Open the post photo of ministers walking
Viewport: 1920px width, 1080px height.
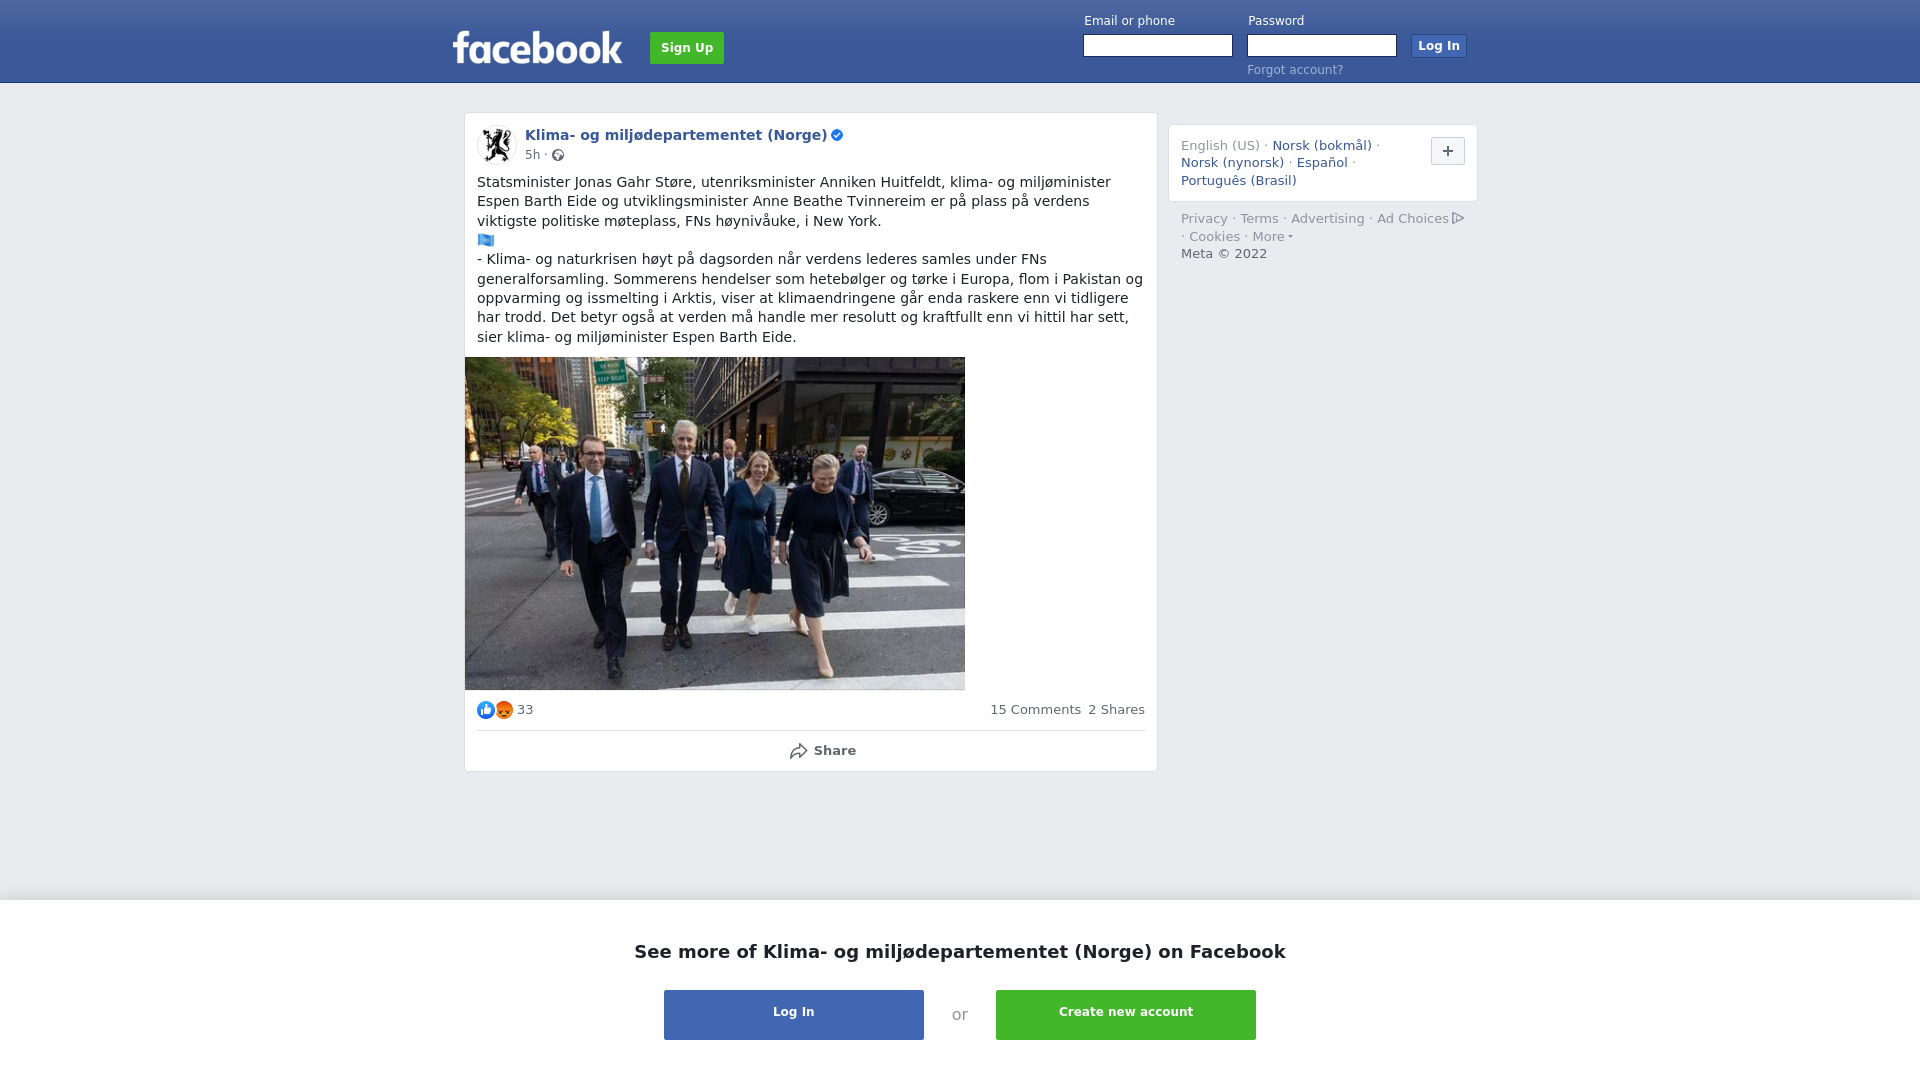[715, 523]
